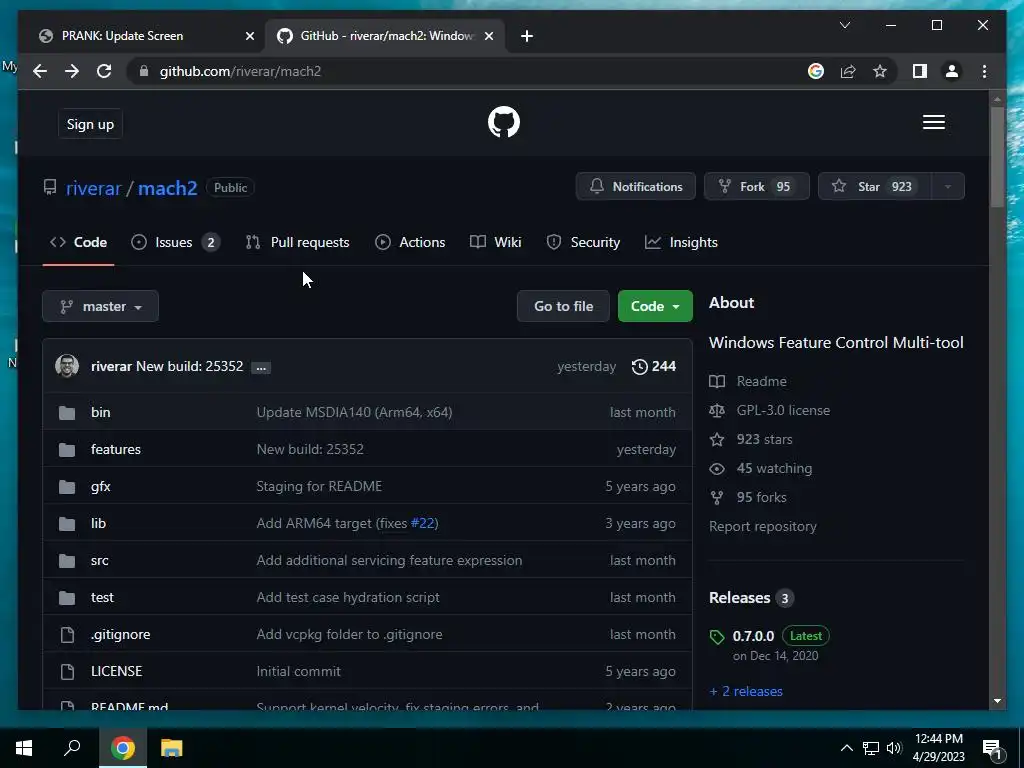The height and width of the screenshot is (768, 1024).
Task: Click the site lock icon
Action: coord(144,71)
